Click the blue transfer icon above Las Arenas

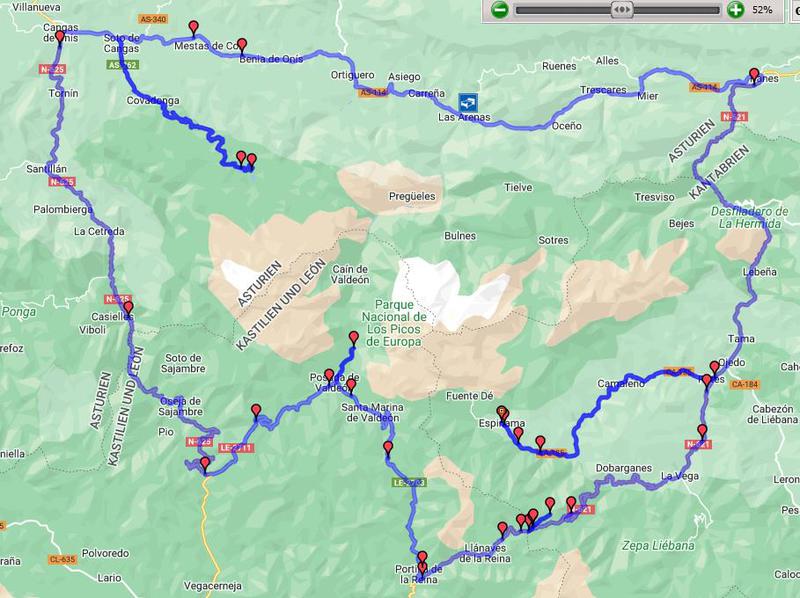[x=468, y=102]
